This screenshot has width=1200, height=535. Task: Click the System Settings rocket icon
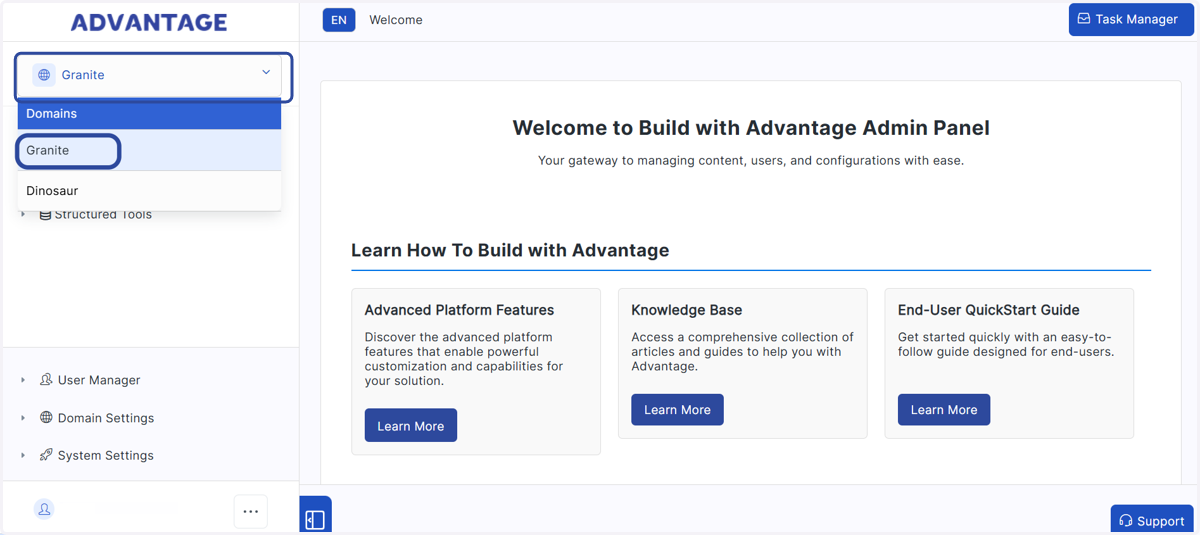tap(46, 455)
